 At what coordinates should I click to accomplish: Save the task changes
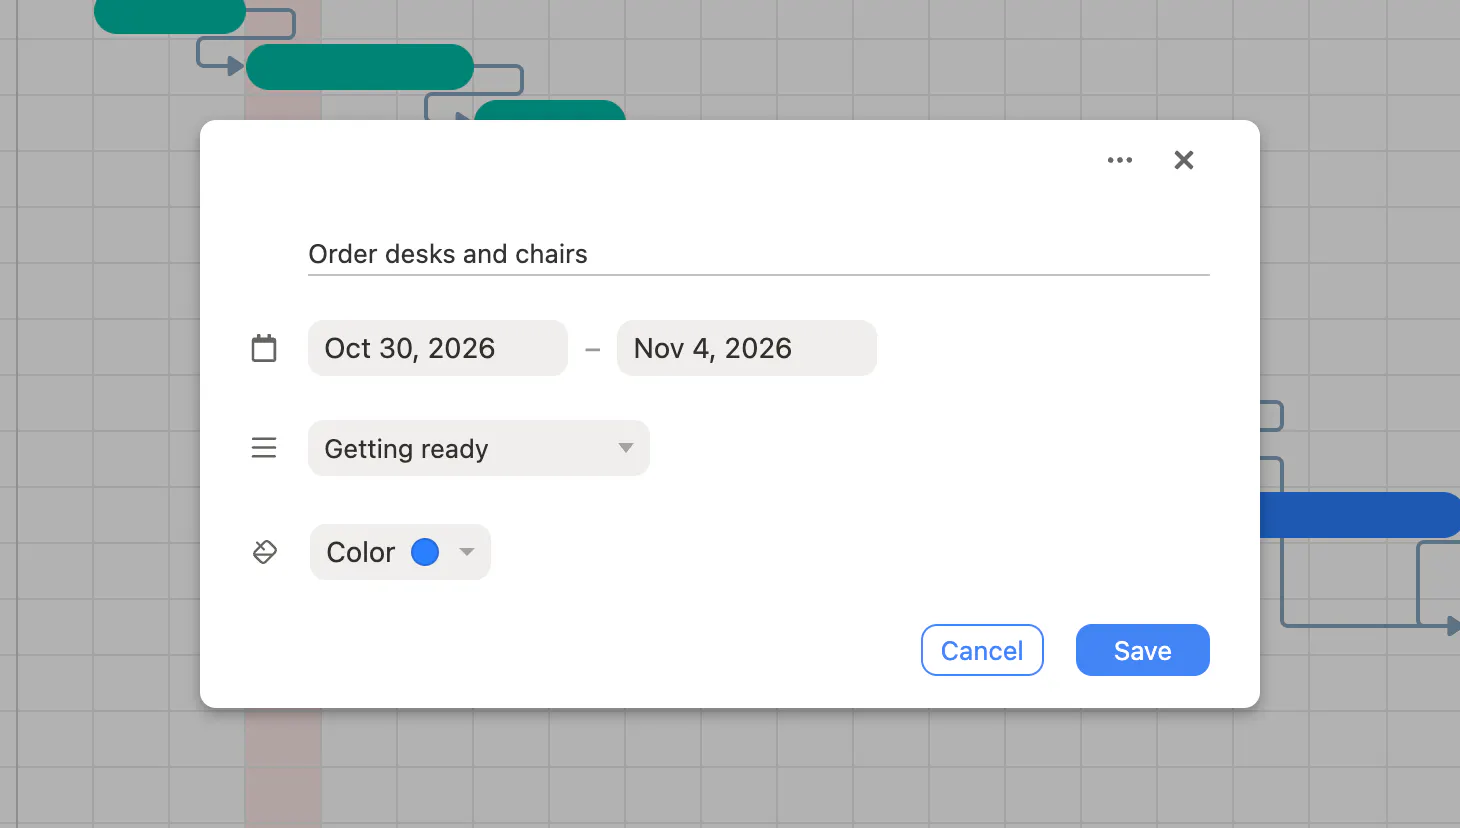(1143, 650)
